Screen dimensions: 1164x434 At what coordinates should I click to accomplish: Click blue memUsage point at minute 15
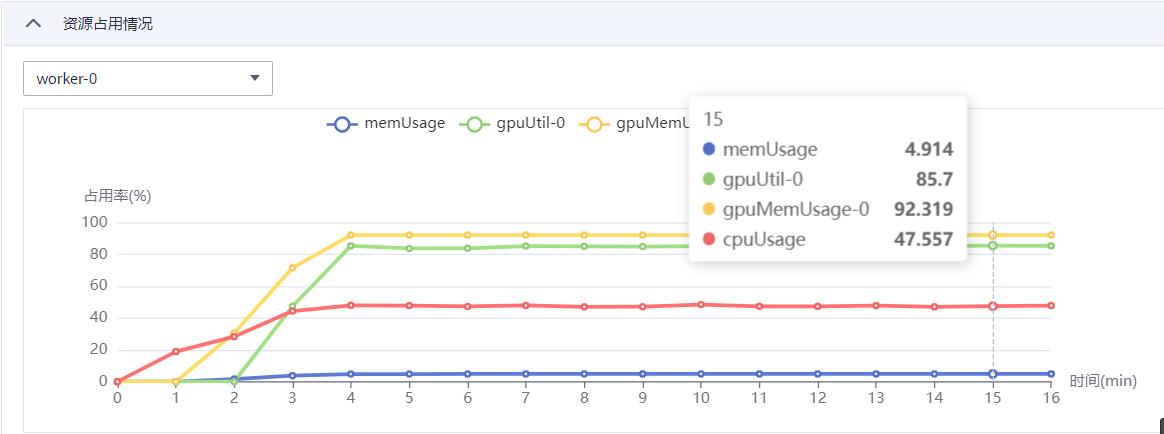[993, 374]
